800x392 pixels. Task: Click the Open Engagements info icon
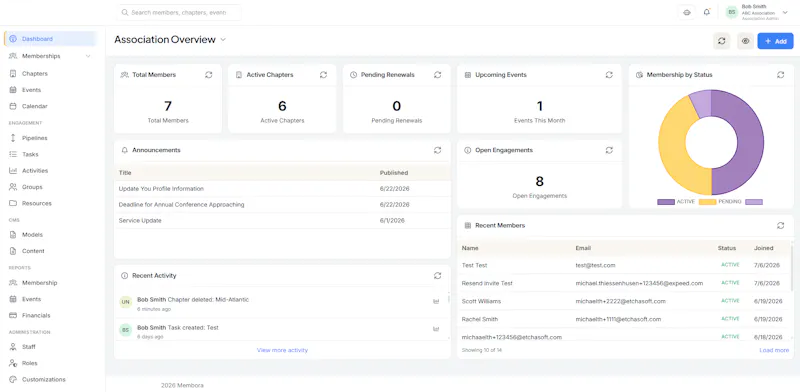pos(468,151)
